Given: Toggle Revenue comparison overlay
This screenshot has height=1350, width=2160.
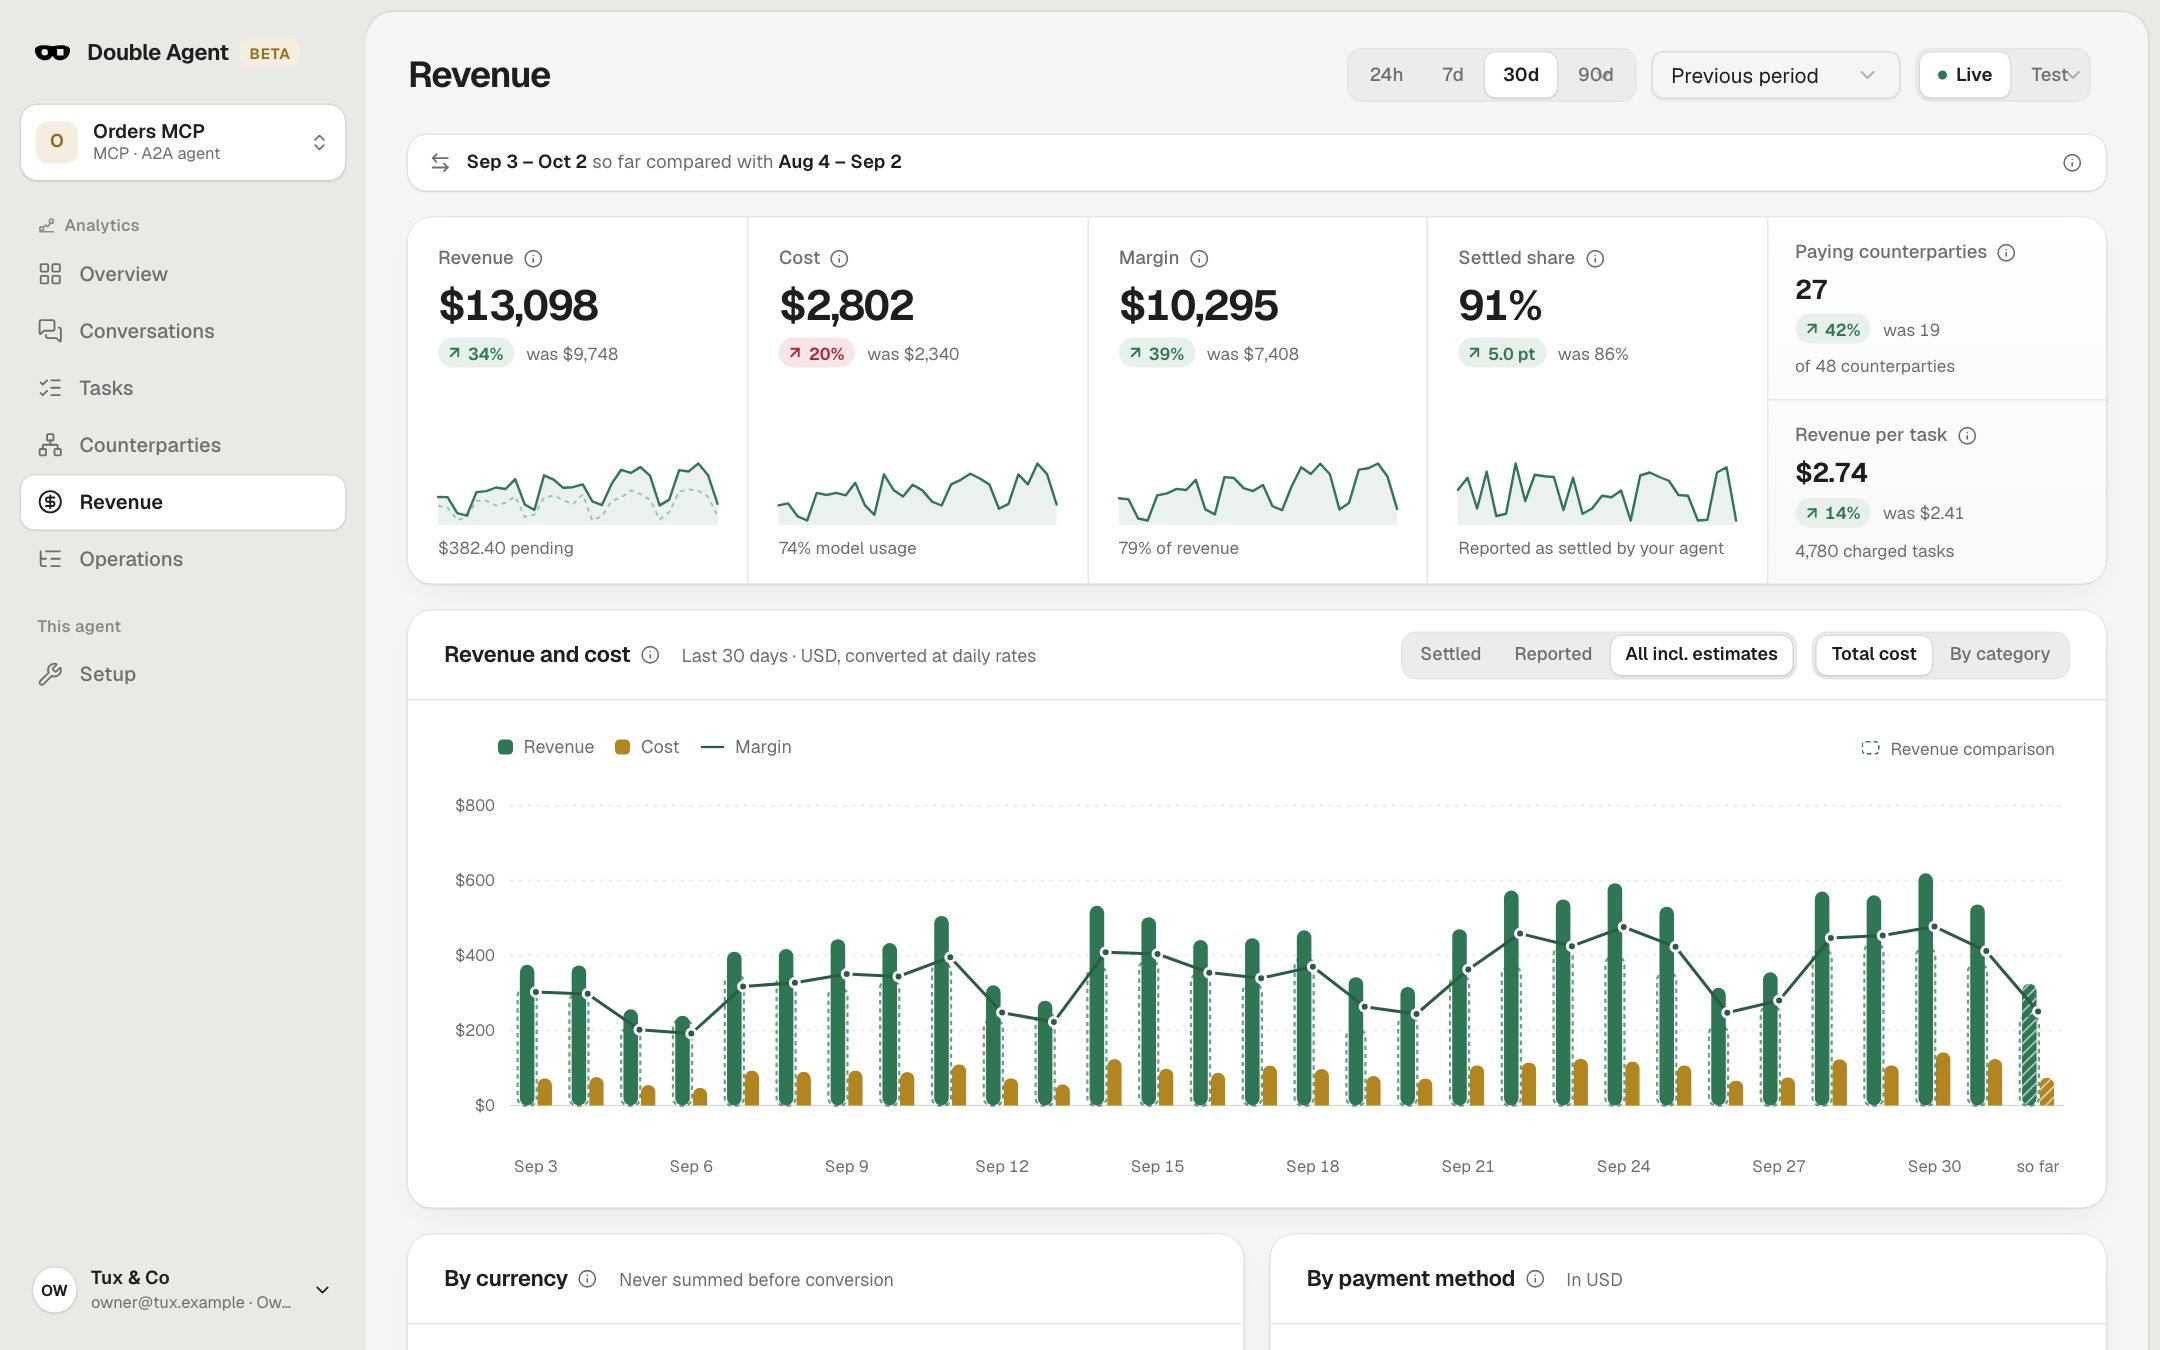Looking at the screenshot, I should click(1957, 749).
